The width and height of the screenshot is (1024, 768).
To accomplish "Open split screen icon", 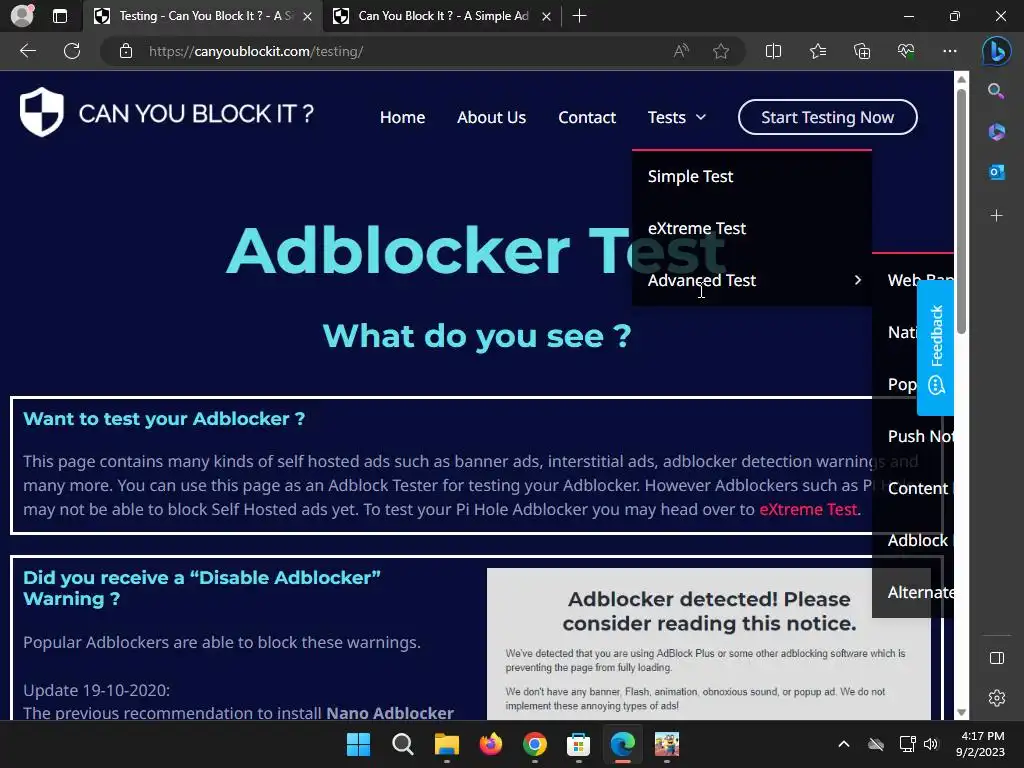I will (x=773, y=51).
